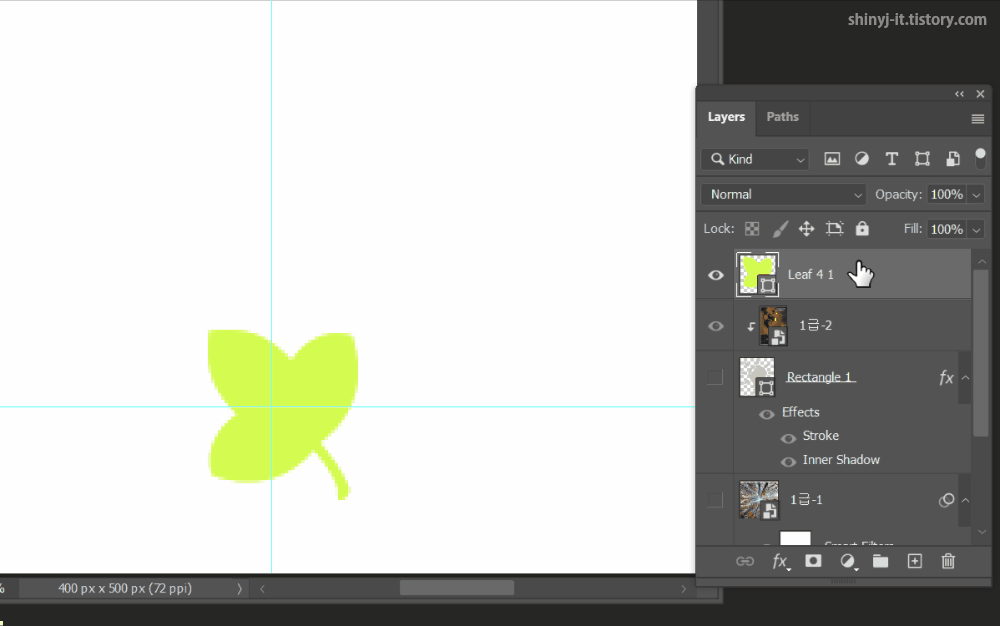Filter for adjustment layers icon

(862, 159)
